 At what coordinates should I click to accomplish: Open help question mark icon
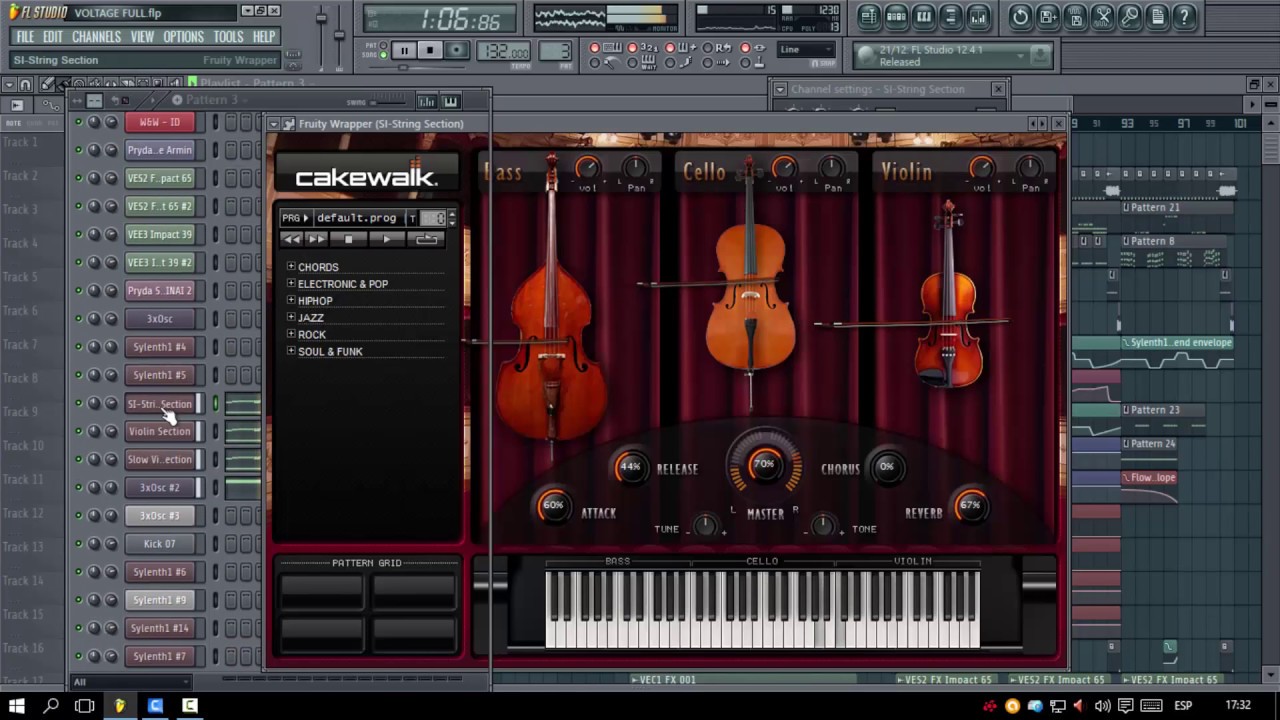[x=1184, y=16]
